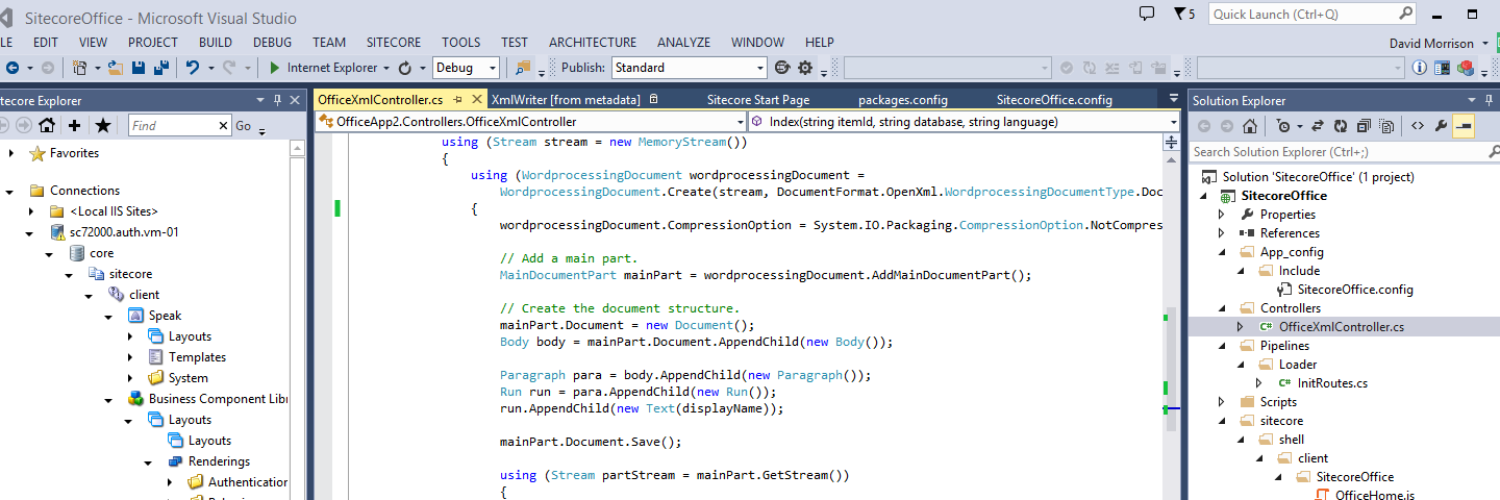Toggle auto-hide pin of Sitecore Explorer

(x=277, y=100)
